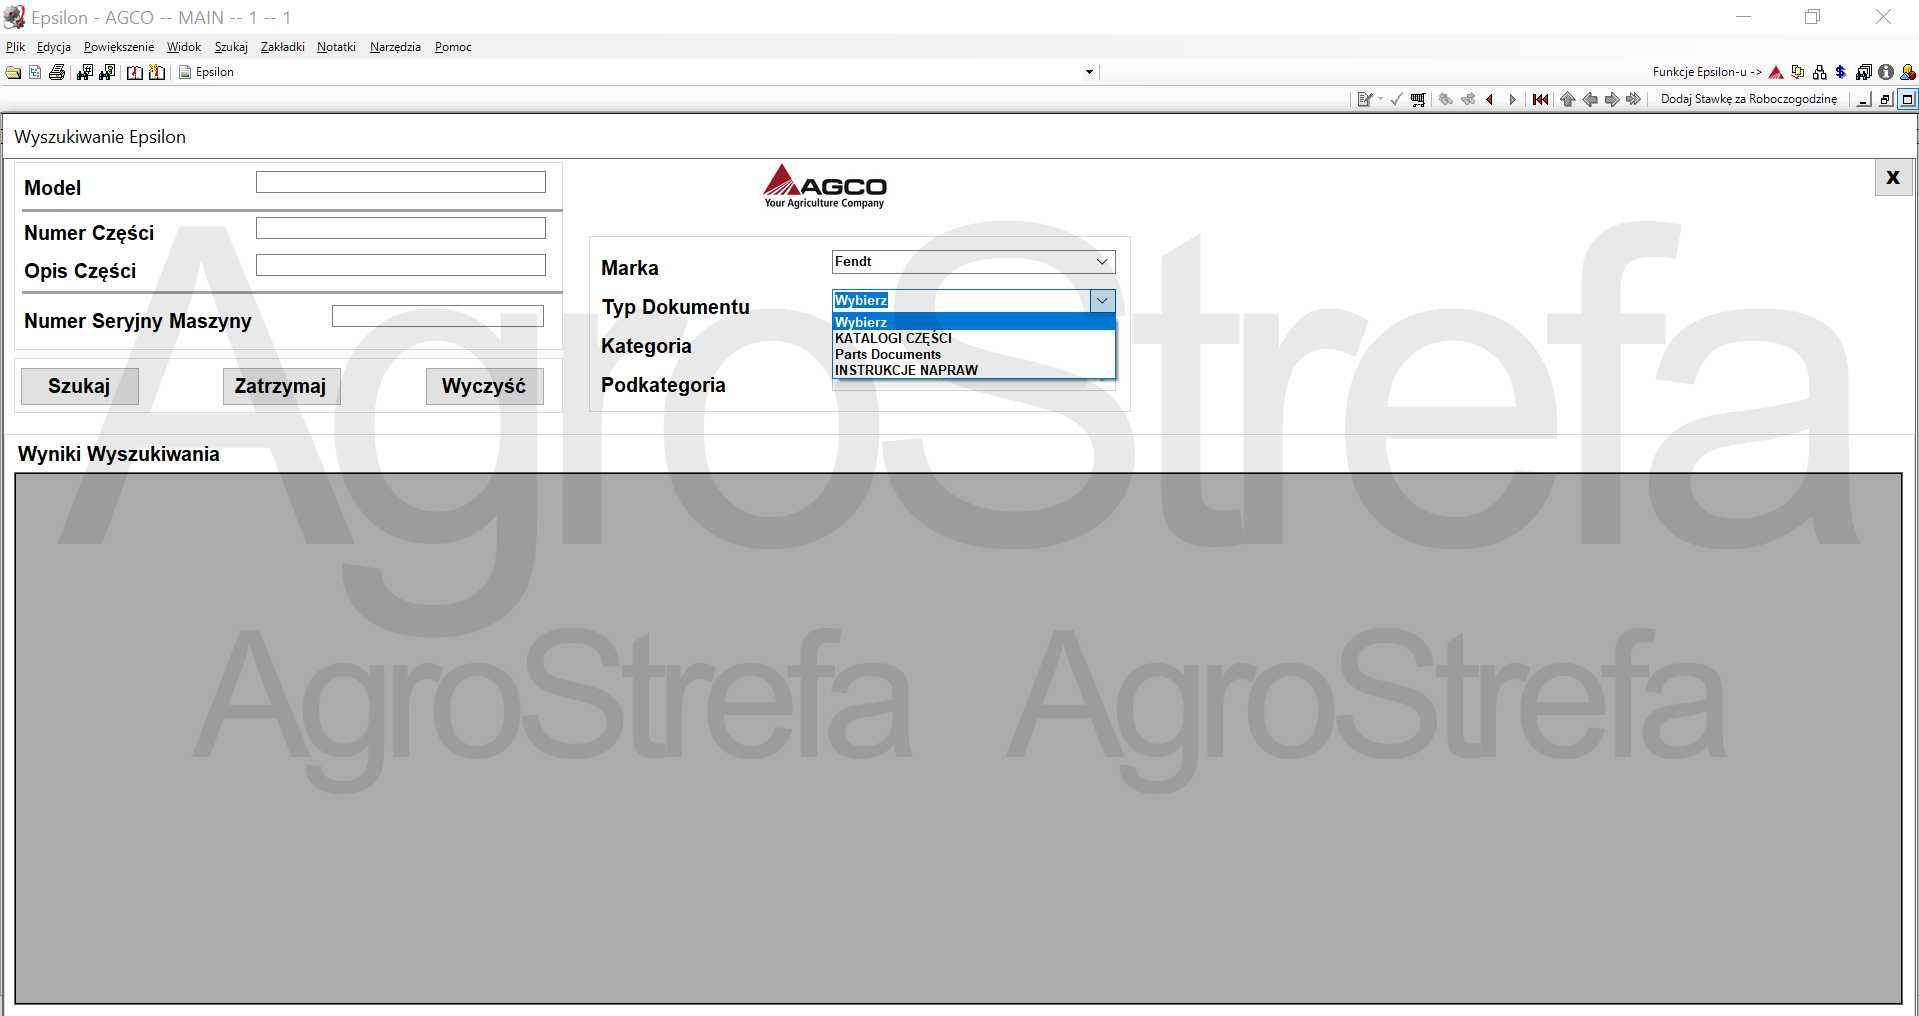Click the stacked binoculars windows icon
This screenshot has height=1016, width=1919.
tap(1864, 72)
